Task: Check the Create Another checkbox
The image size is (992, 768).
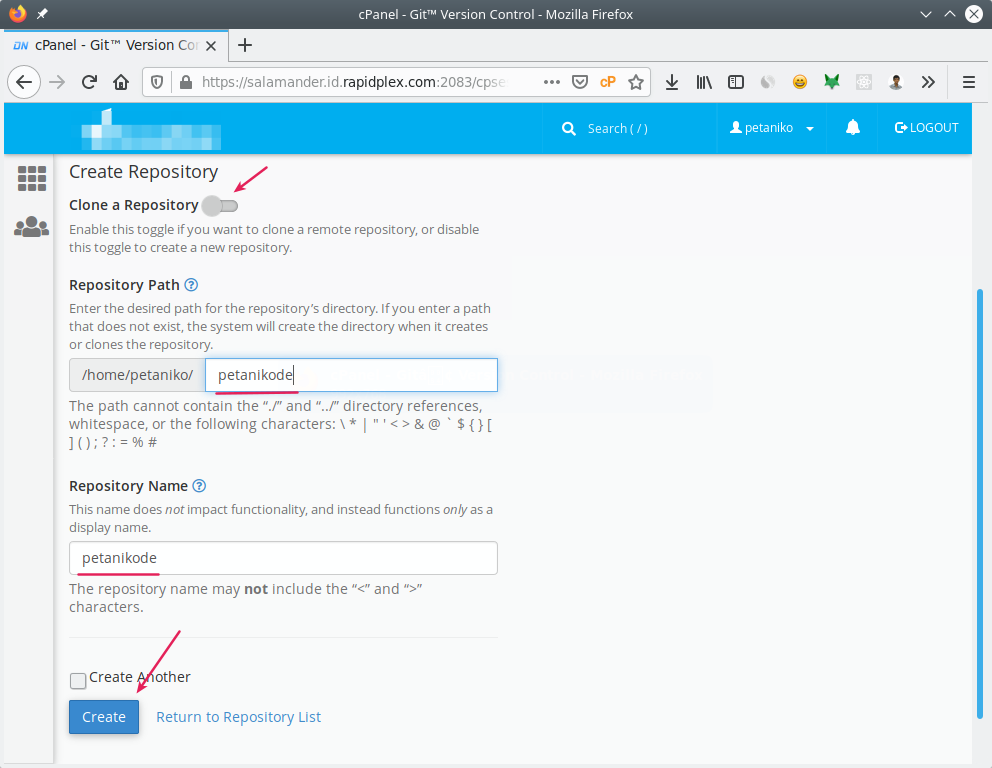Action: [77, 680]
